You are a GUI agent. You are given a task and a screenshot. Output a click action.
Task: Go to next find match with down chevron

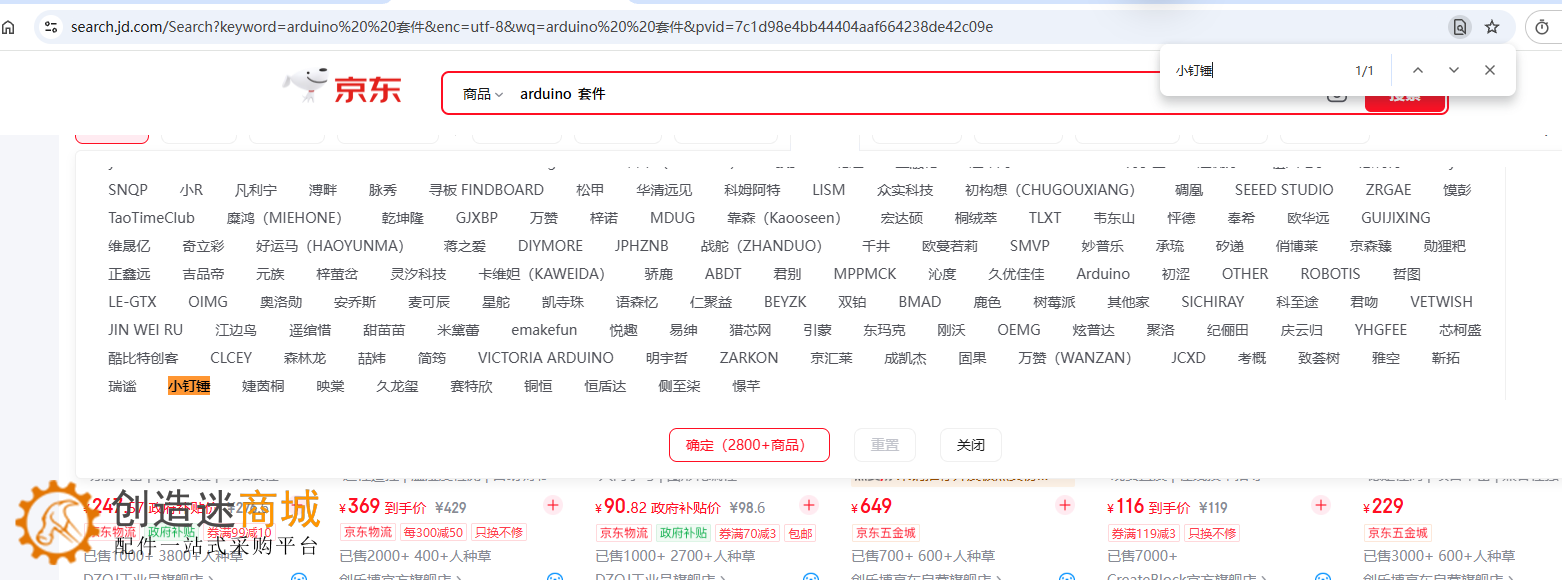pos(1453,70)
